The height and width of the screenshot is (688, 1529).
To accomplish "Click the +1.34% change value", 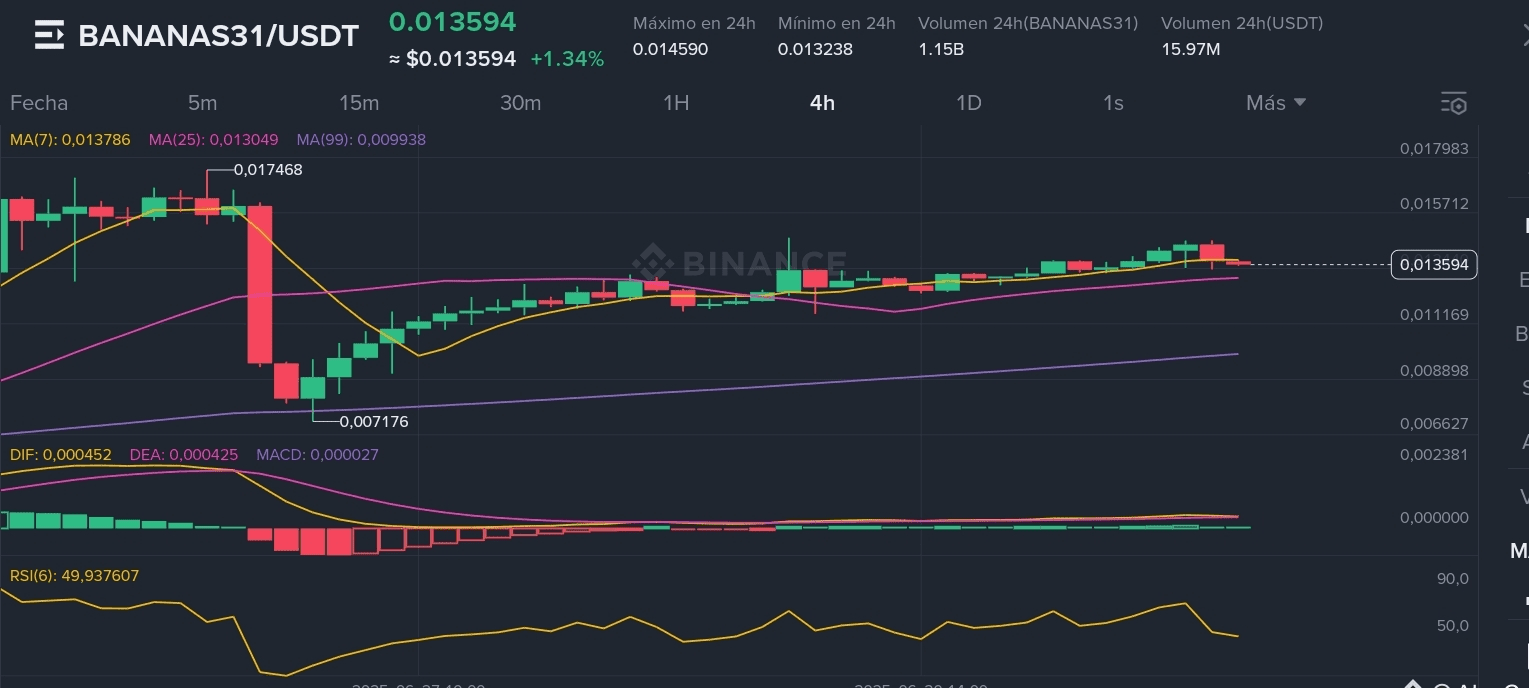I will (567, 59).
